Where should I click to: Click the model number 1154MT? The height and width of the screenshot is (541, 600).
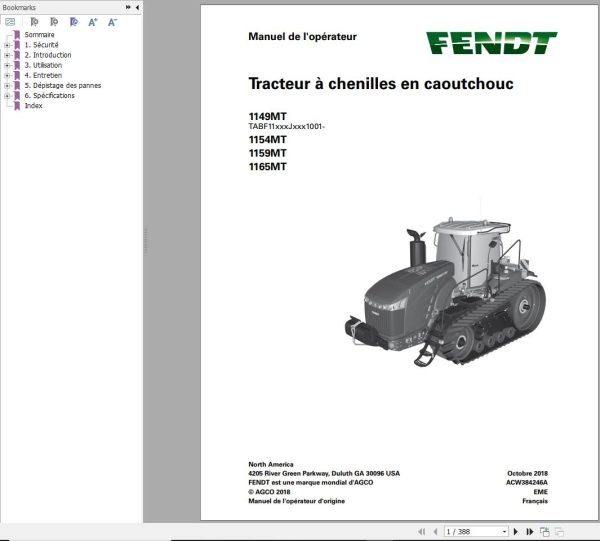(x=267, y=140)
